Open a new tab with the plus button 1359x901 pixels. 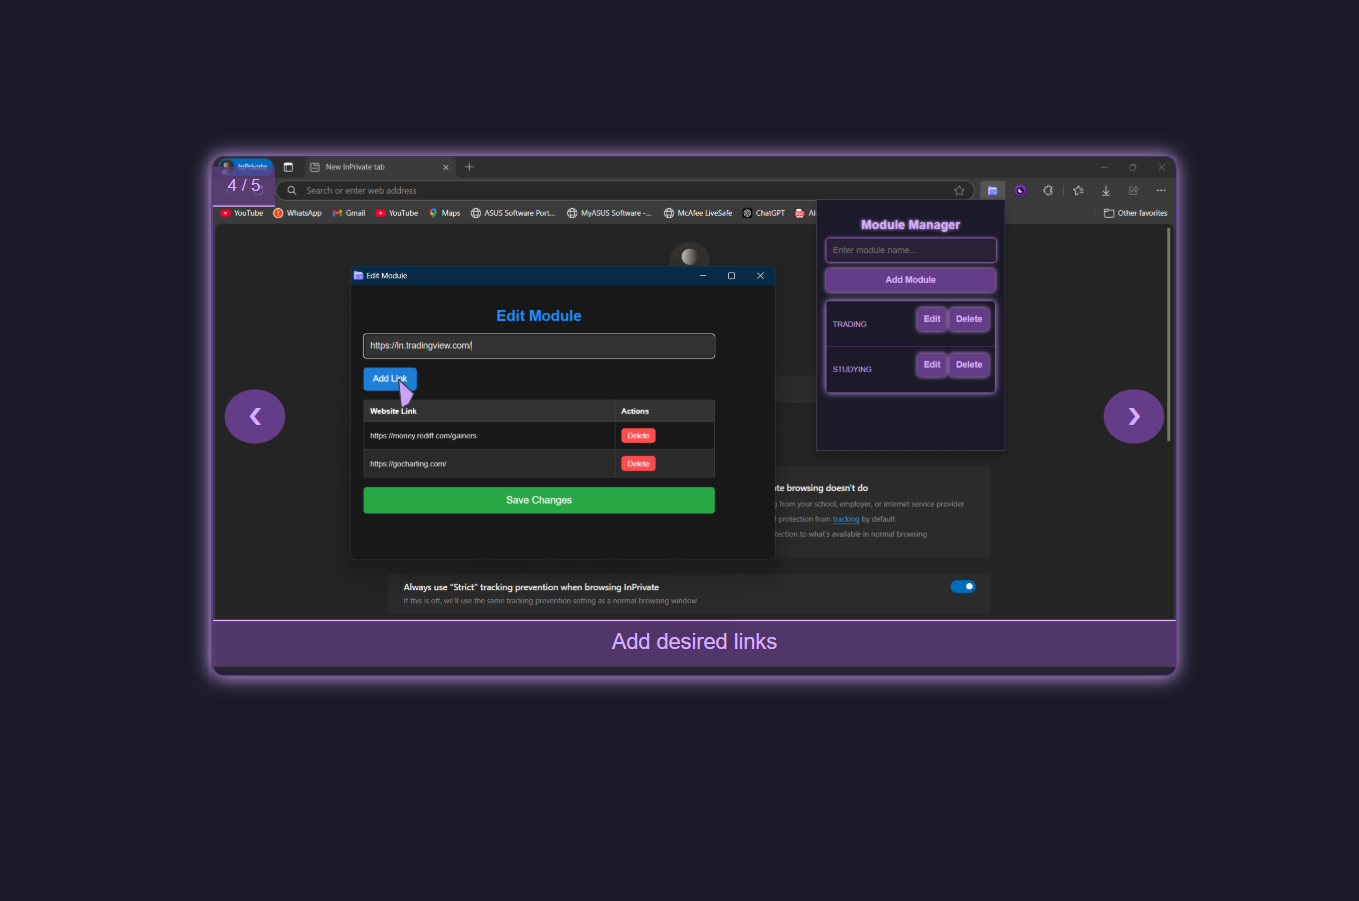(x=469, y=167)
